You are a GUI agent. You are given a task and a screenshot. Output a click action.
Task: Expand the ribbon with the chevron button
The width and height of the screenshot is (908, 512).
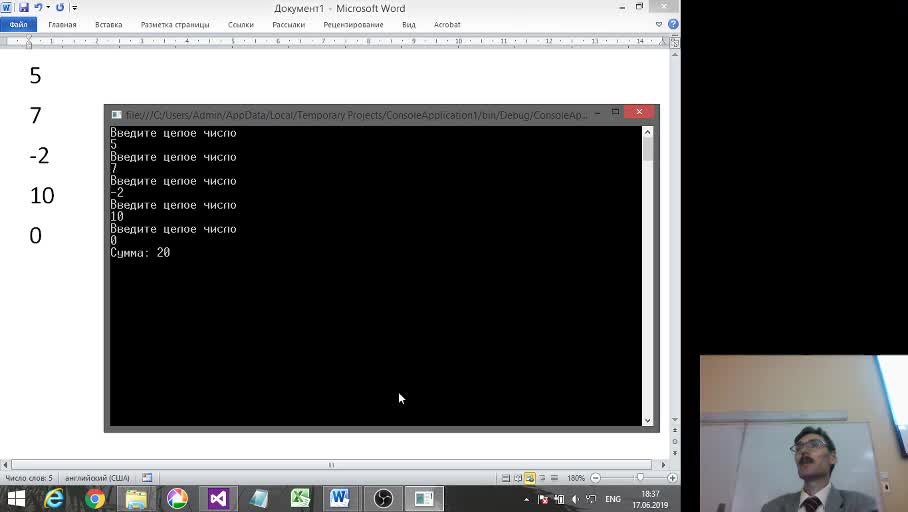click(659, 24)
